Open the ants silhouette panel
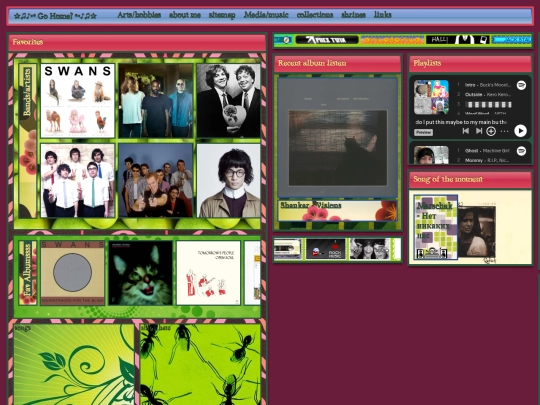Viewport: 540px width, 405px height. (200, 364)
